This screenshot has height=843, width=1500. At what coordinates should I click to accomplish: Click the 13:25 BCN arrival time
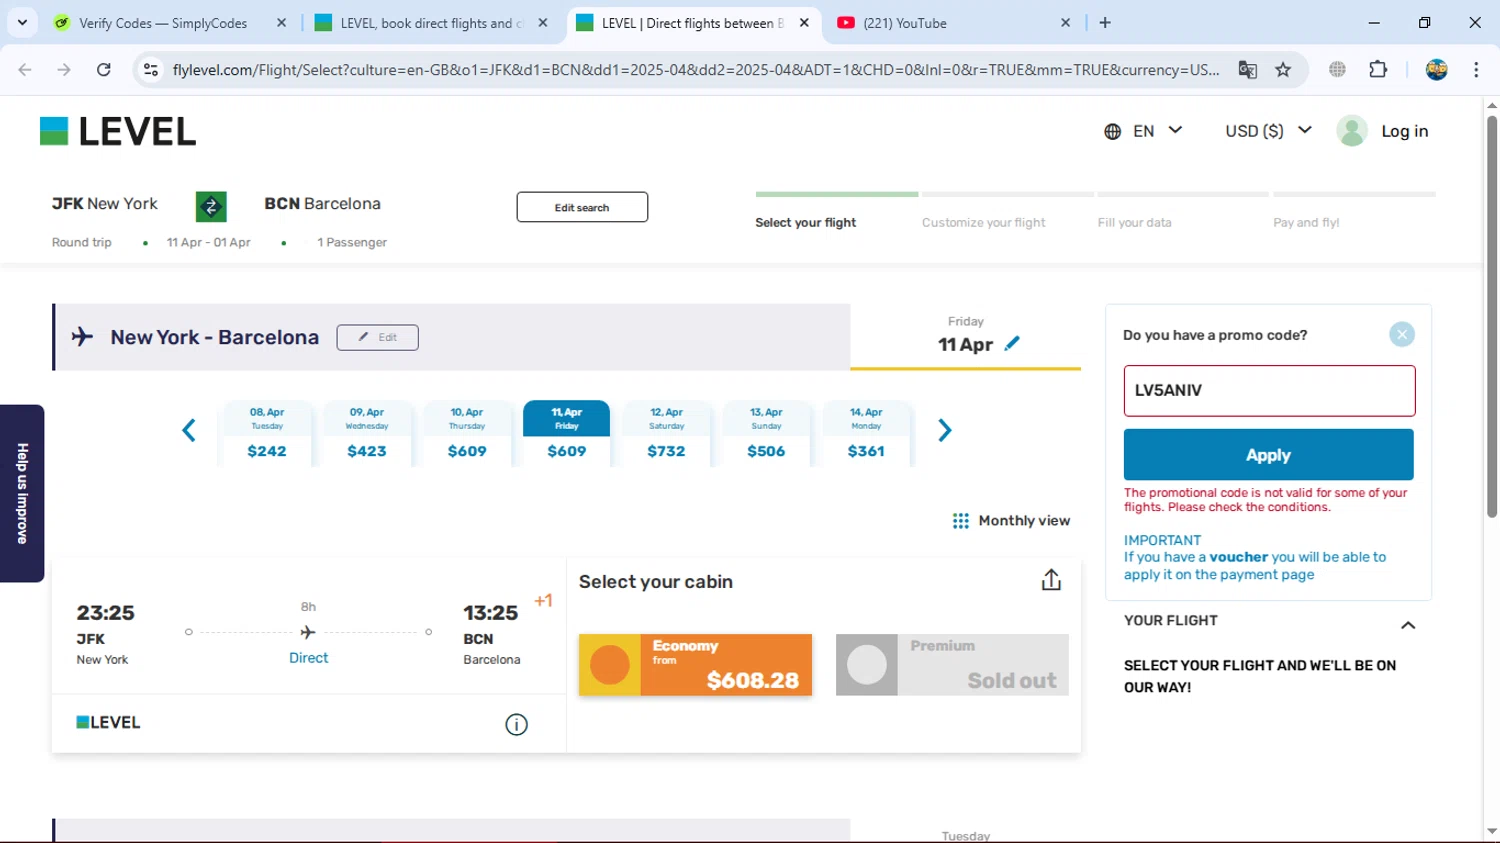point(490,613)
